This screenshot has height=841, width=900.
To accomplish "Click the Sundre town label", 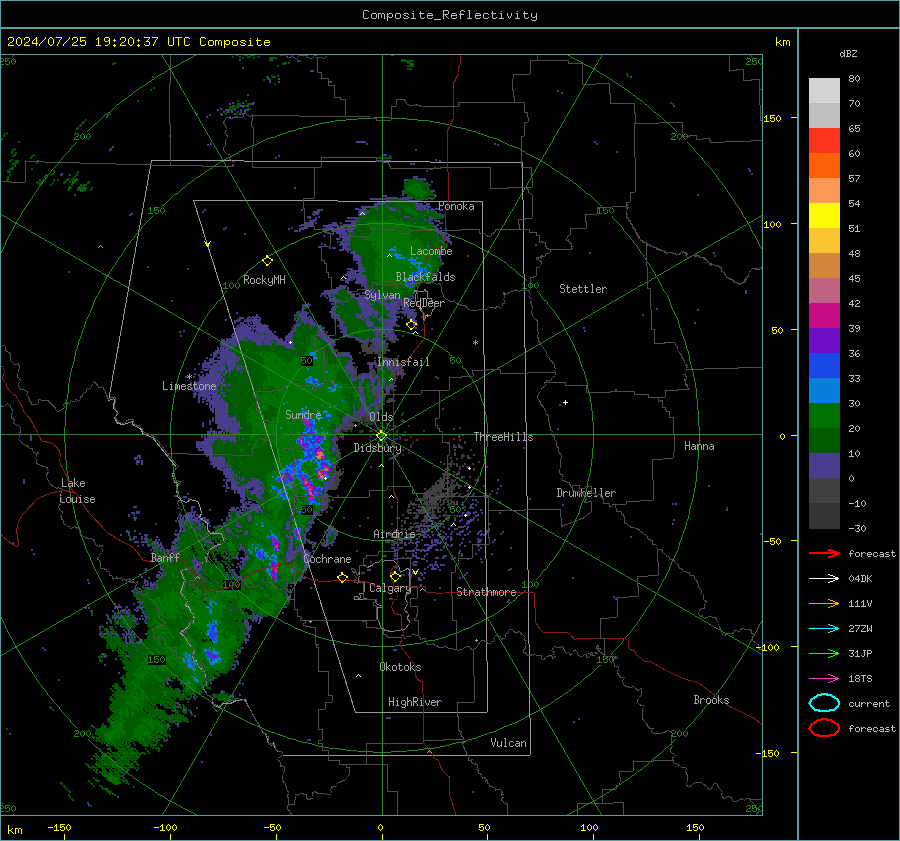I will pyautogui.click(x=303, y=414).
